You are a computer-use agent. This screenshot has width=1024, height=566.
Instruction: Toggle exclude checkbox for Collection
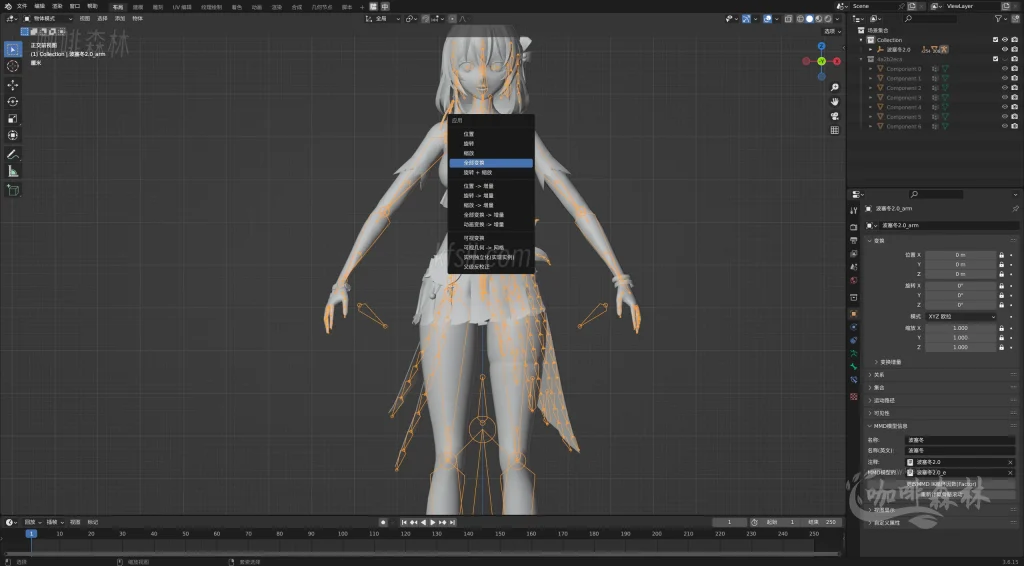point(995,40)
